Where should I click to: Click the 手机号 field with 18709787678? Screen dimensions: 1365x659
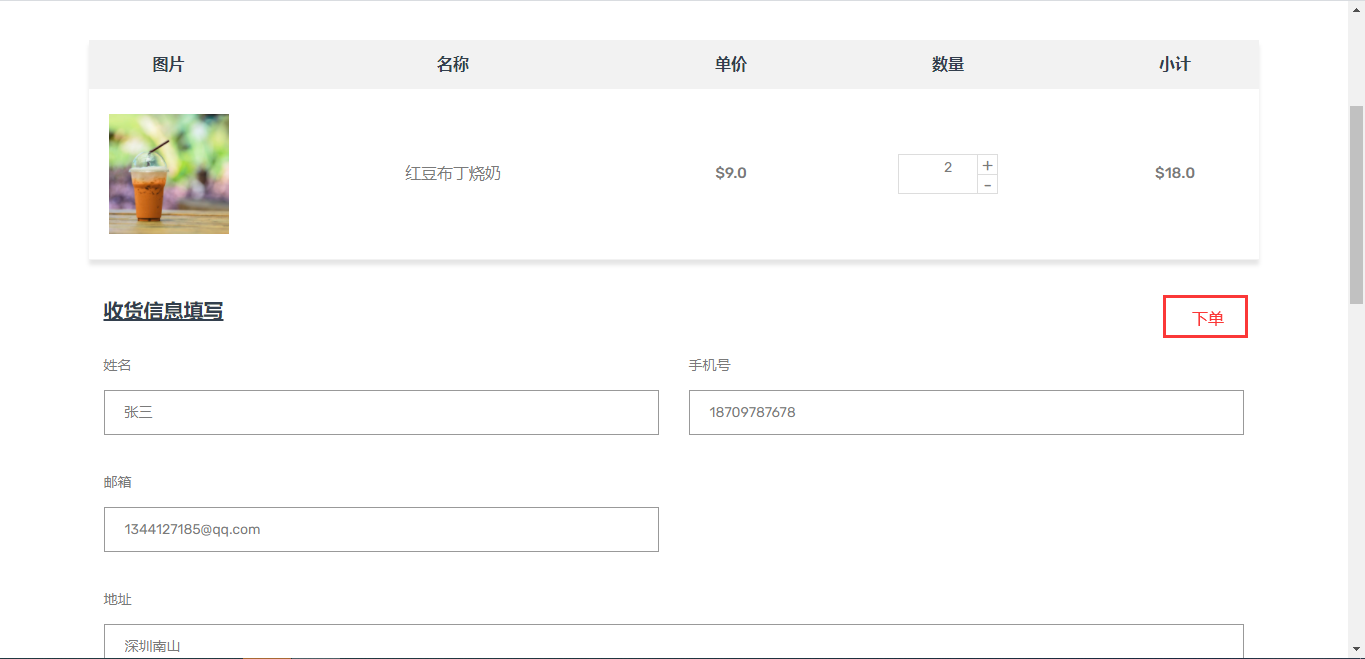966,412
